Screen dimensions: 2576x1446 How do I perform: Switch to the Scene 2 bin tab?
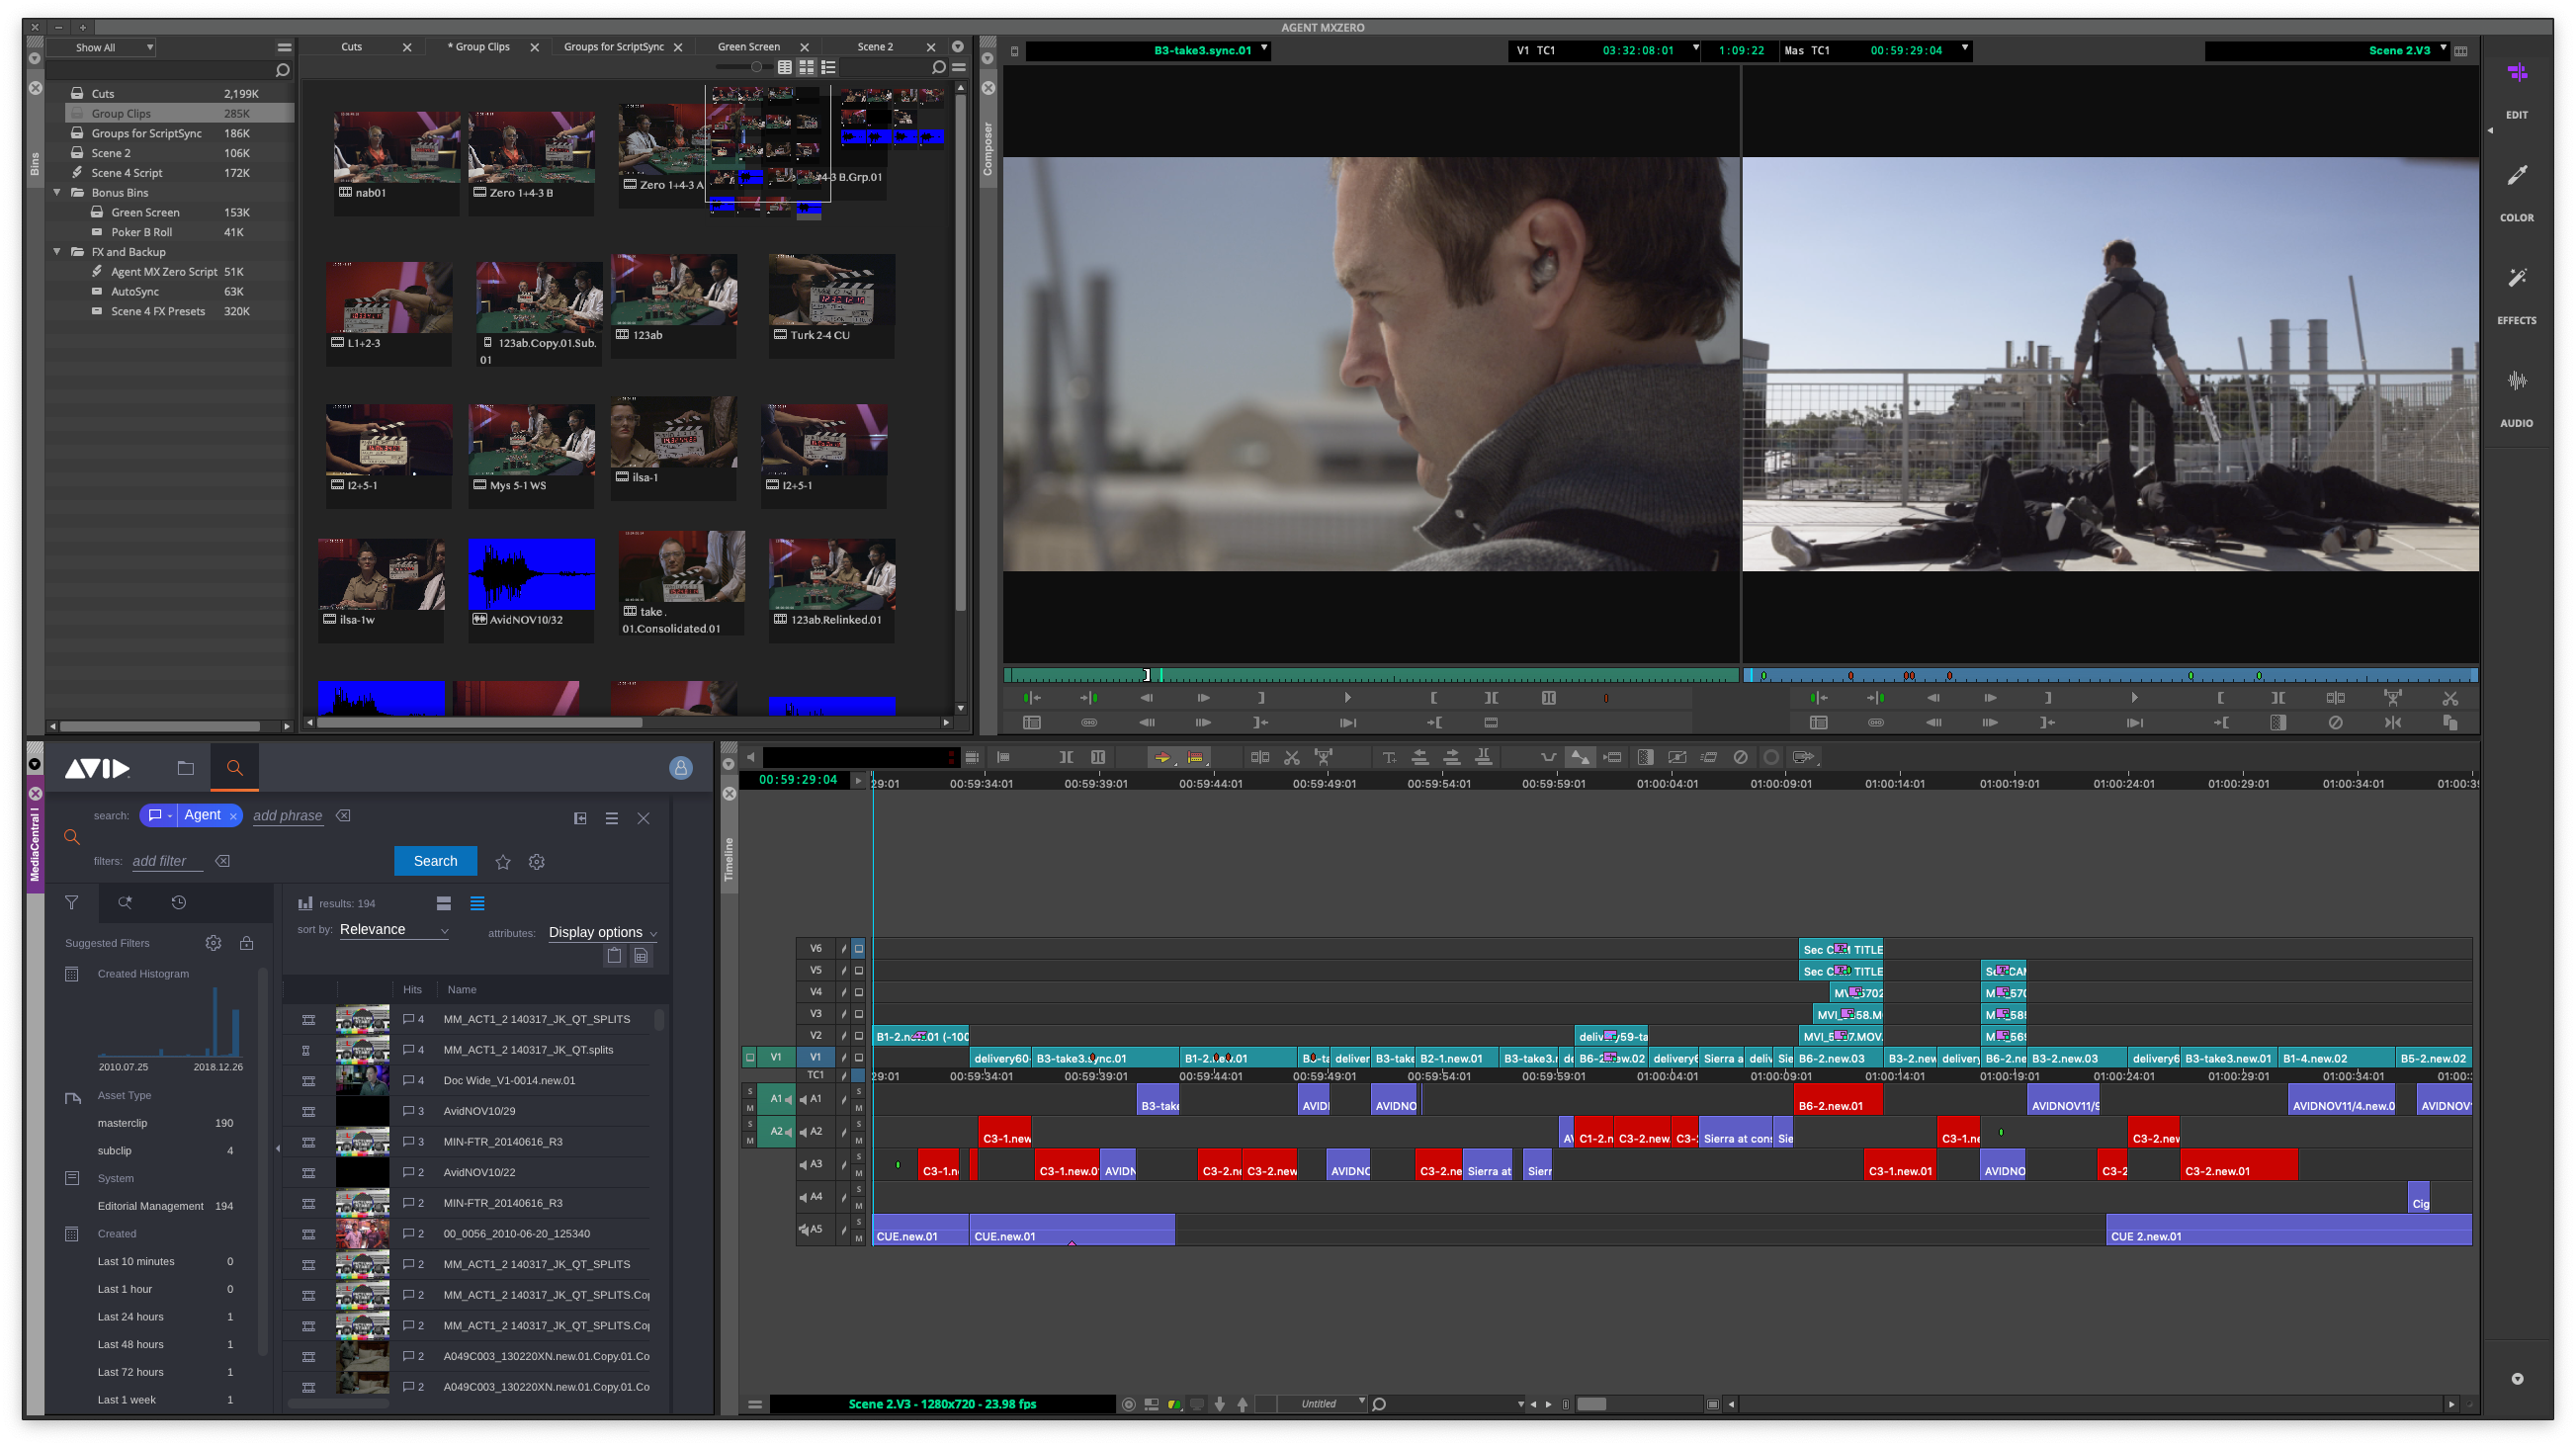pyautogui.click(x=875, y=47)
